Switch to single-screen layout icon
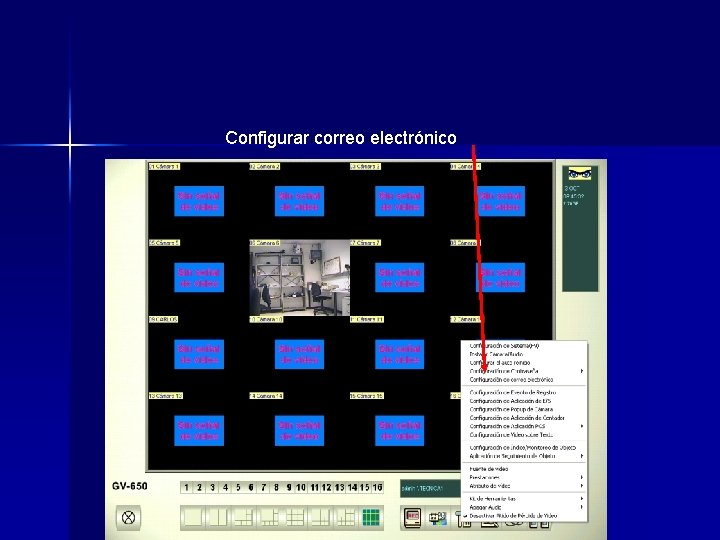 [193, 518]
